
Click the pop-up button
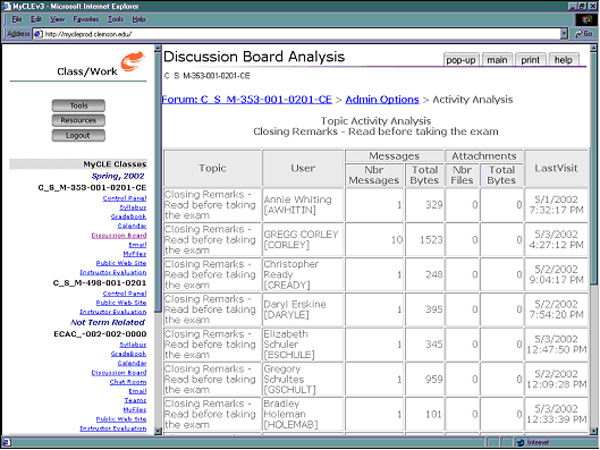coord(461,60)
